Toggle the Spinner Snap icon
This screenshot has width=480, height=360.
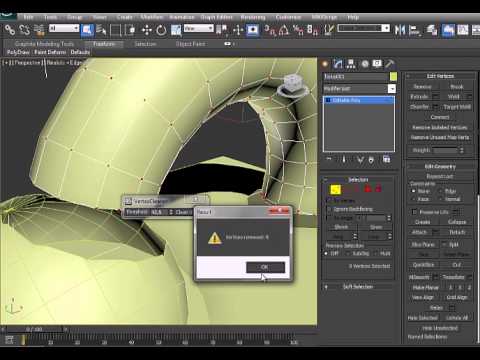pos(313,30)
